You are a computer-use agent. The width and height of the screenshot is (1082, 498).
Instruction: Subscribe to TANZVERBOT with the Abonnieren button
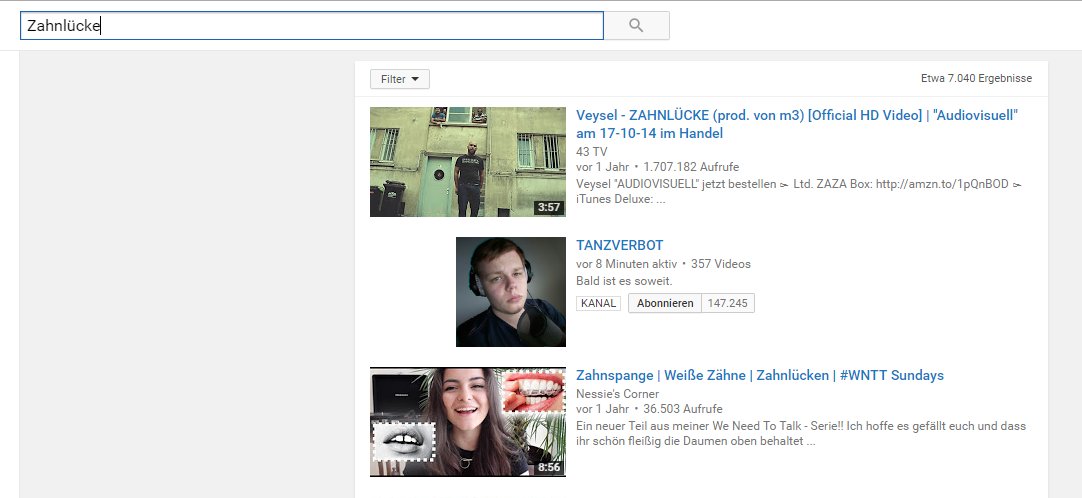pos(665,303)
